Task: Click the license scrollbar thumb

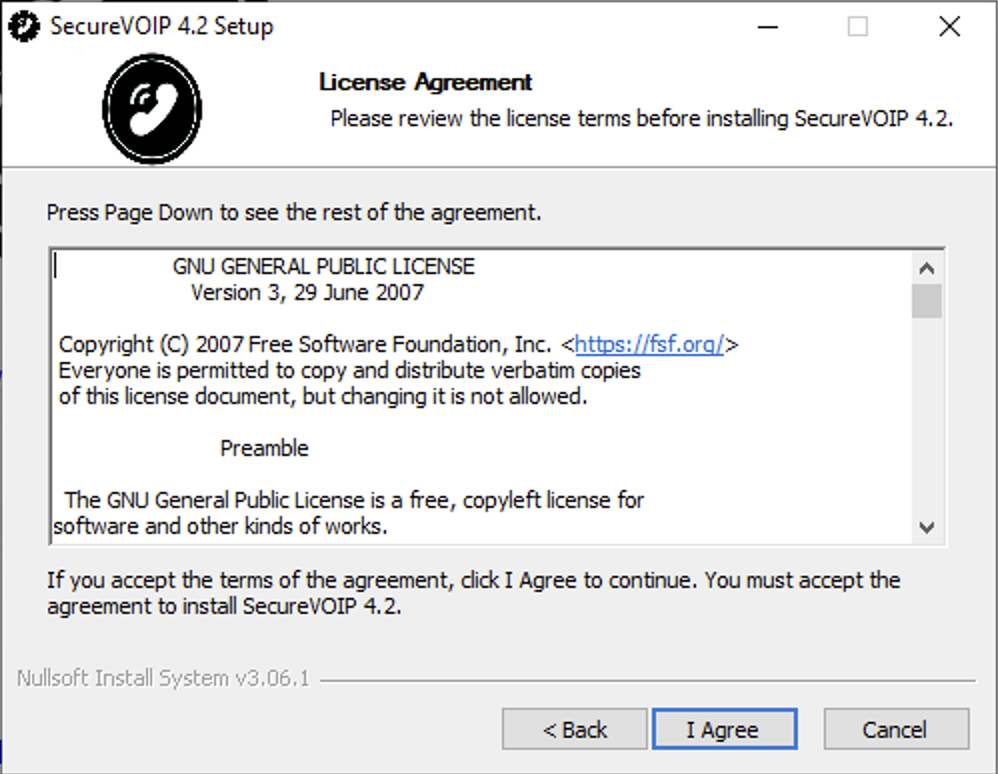Action: coord(927,300)
